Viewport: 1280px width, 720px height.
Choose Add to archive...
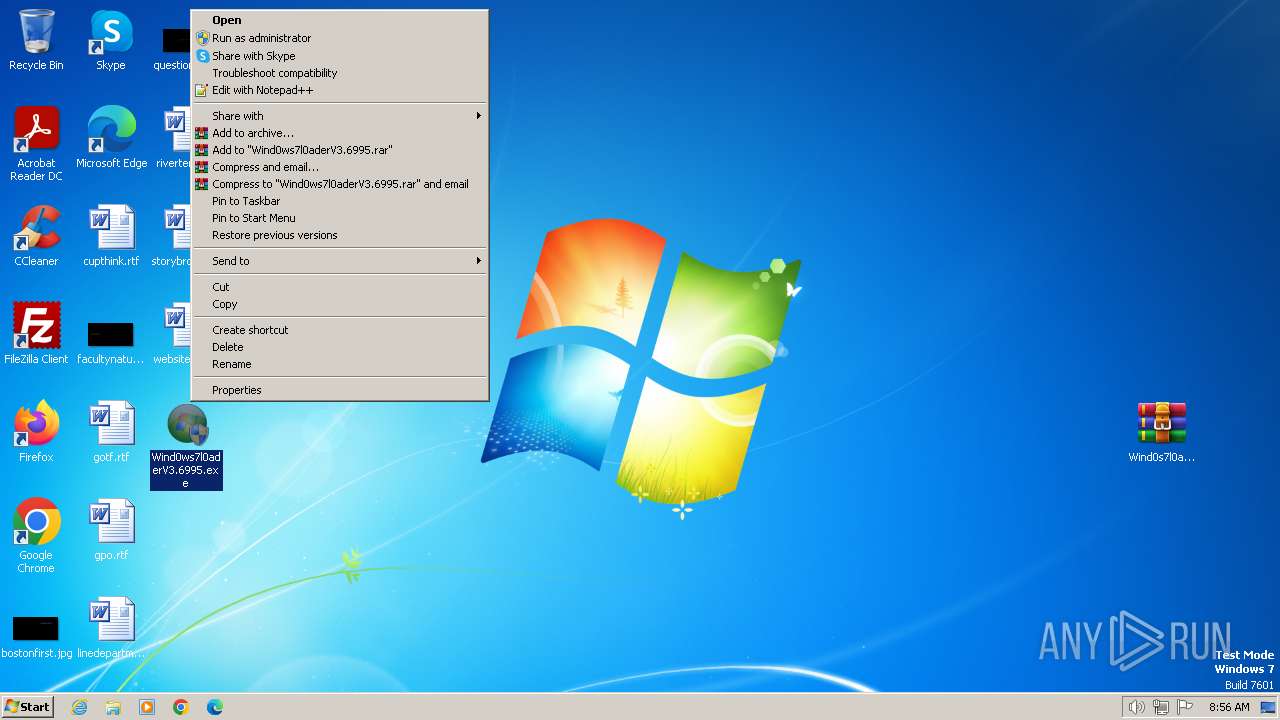coord(339,133)
